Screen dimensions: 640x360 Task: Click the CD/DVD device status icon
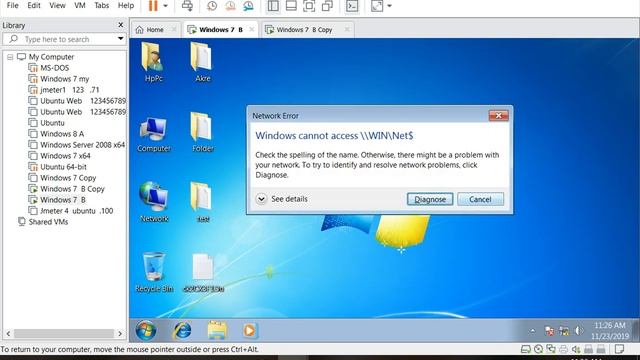538,349
